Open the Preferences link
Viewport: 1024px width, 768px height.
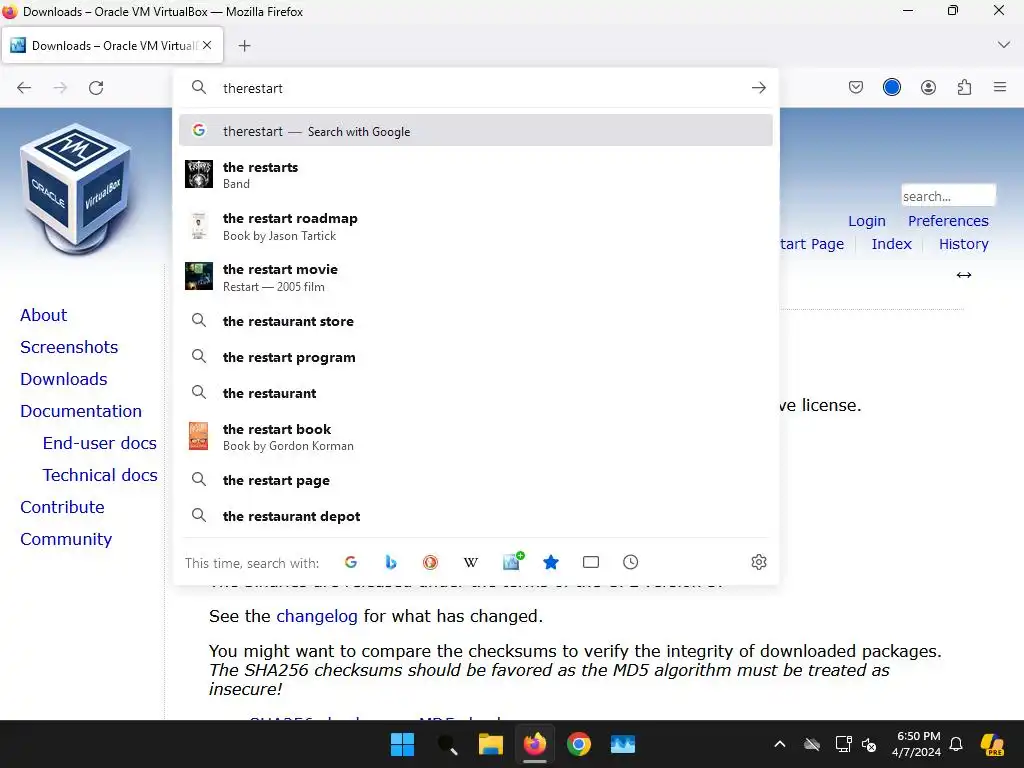click(x=948, y=221)
